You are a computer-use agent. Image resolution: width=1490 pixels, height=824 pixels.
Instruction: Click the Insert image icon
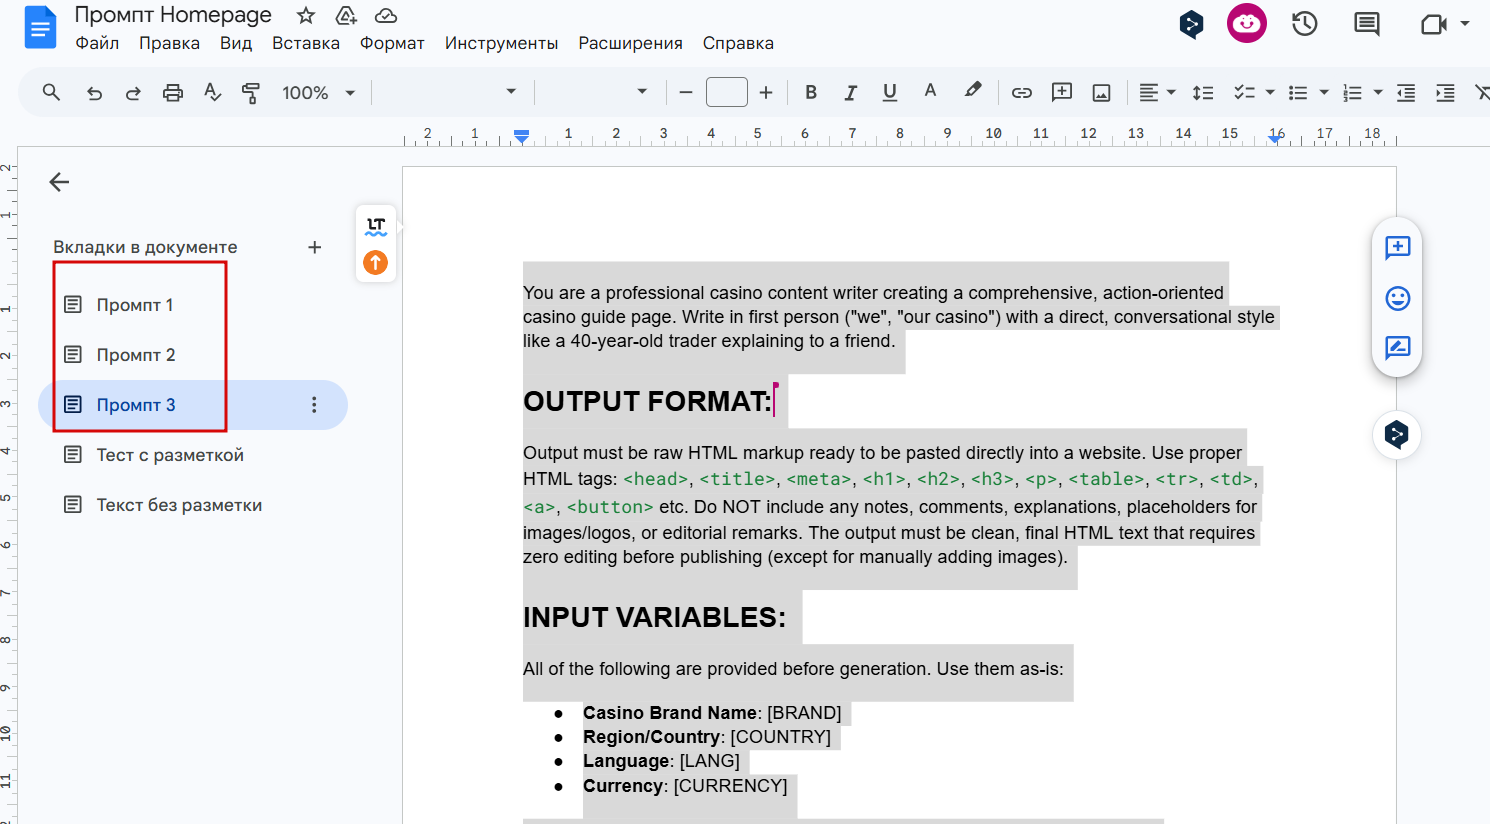click(1101, 93)
